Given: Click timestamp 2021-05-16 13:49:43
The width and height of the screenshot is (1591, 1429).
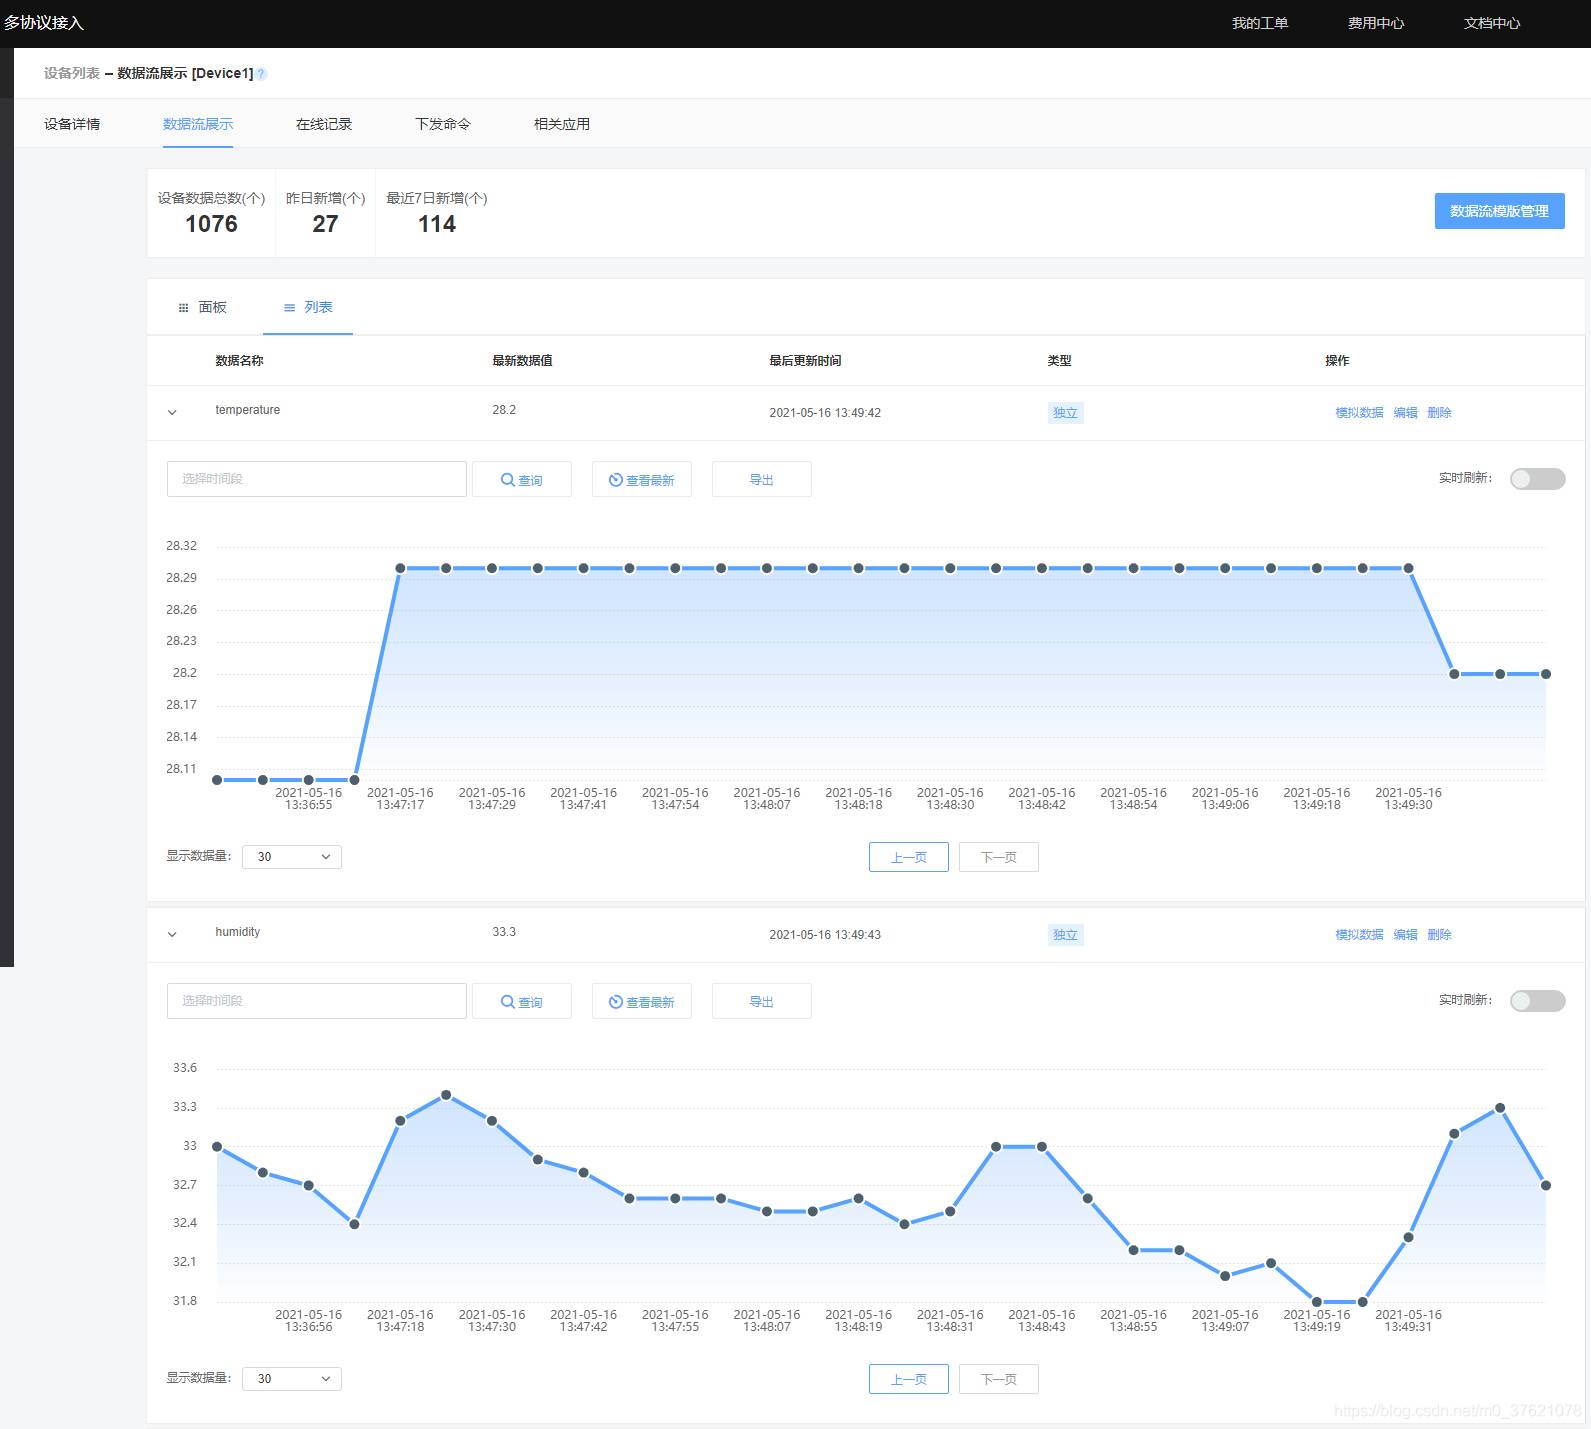Looking at the screenshot, I should pos(825,935).
